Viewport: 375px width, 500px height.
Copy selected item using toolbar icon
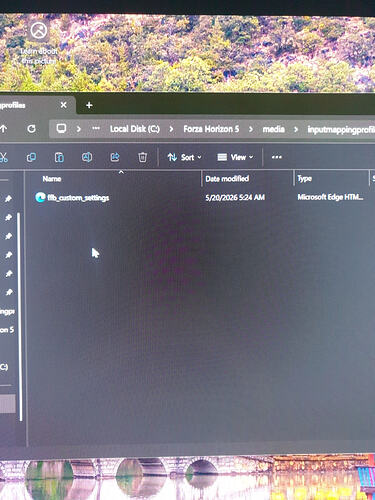31,157
